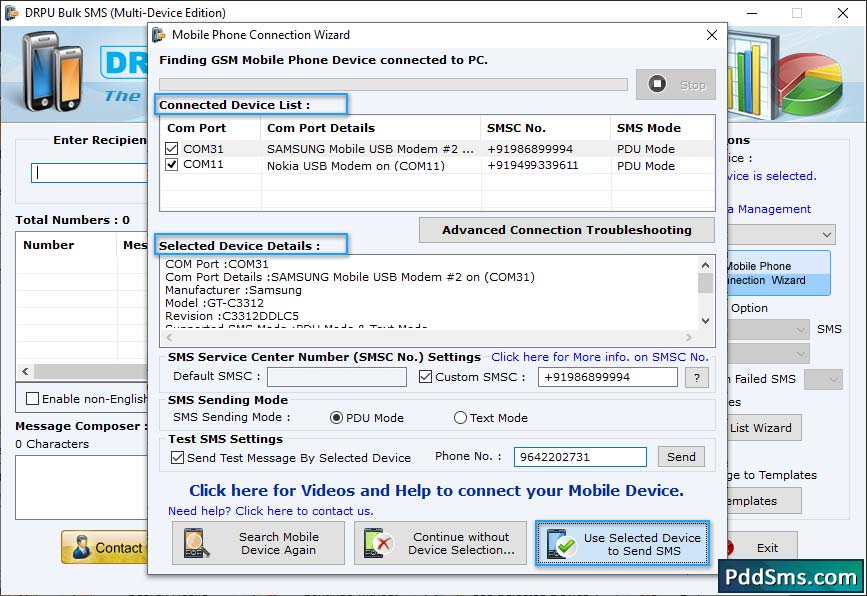867x596 pixels.
Task: Click Use Selected Device to Send SMS
Action: [x=622, y=543]
